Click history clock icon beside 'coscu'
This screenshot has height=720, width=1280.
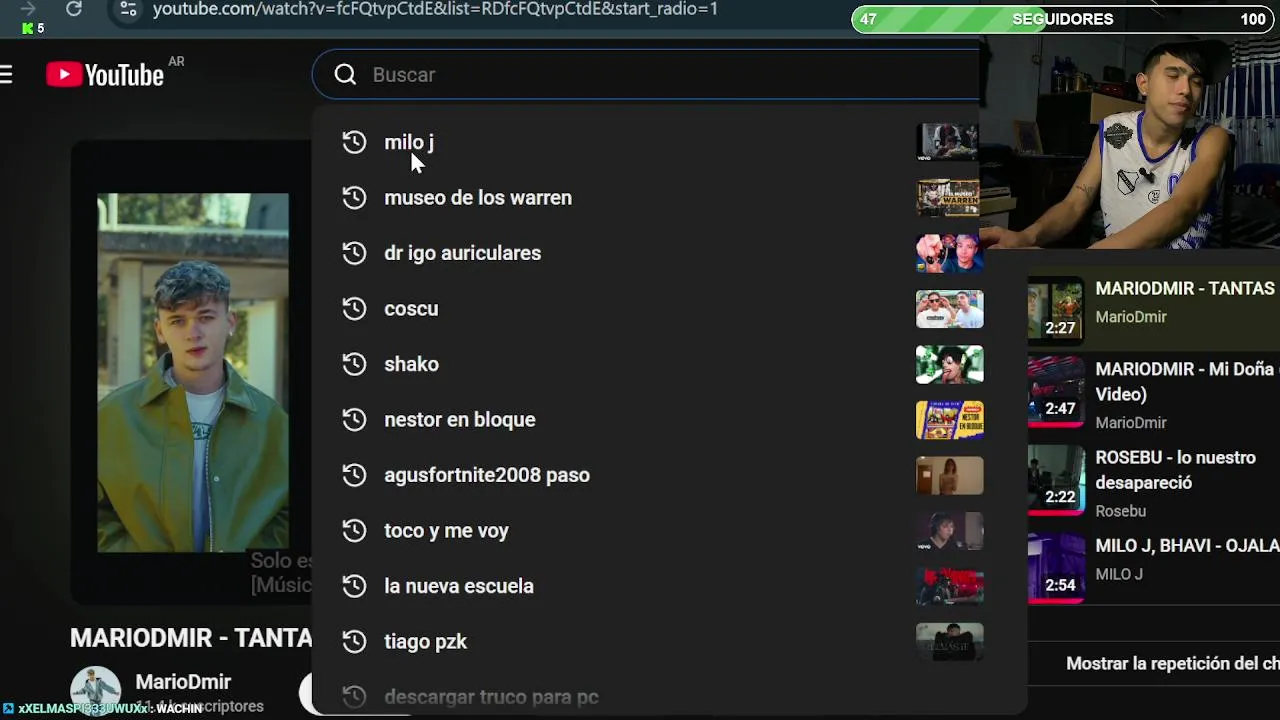pos(354,309)
